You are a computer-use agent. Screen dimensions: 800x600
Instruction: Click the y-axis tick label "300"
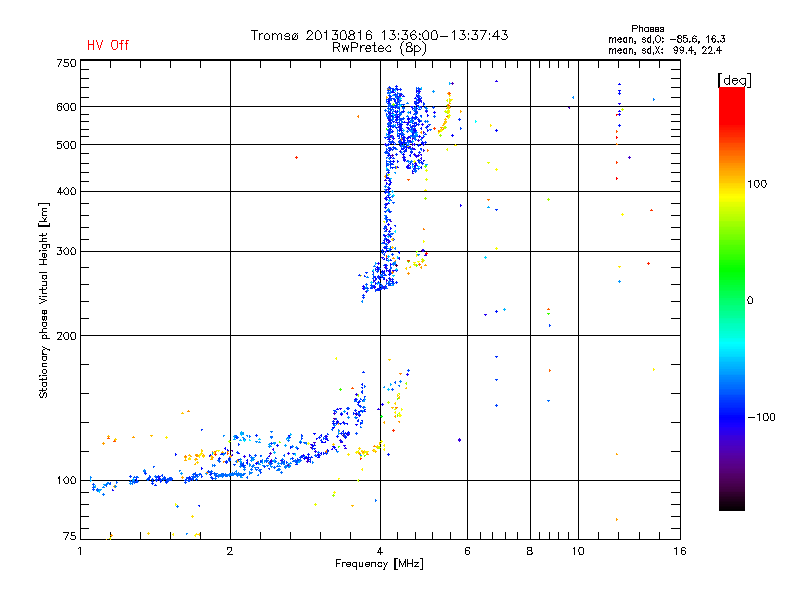click(66, 252)
